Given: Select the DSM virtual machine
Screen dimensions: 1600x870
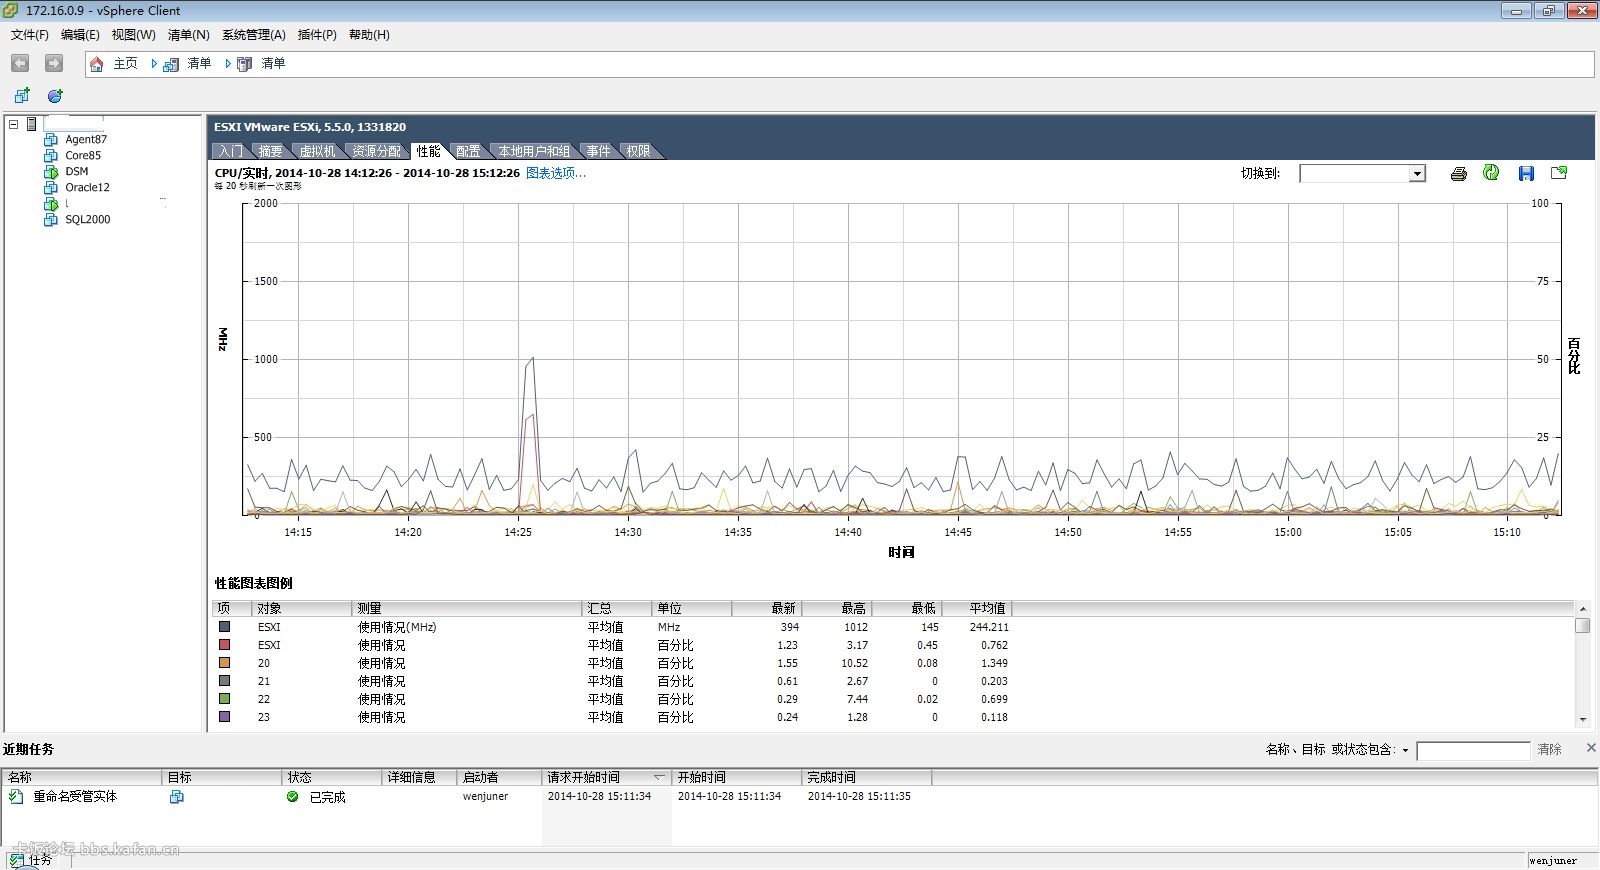Looking at the screenshot, I should pyautogui.click(x=77, y=171).
